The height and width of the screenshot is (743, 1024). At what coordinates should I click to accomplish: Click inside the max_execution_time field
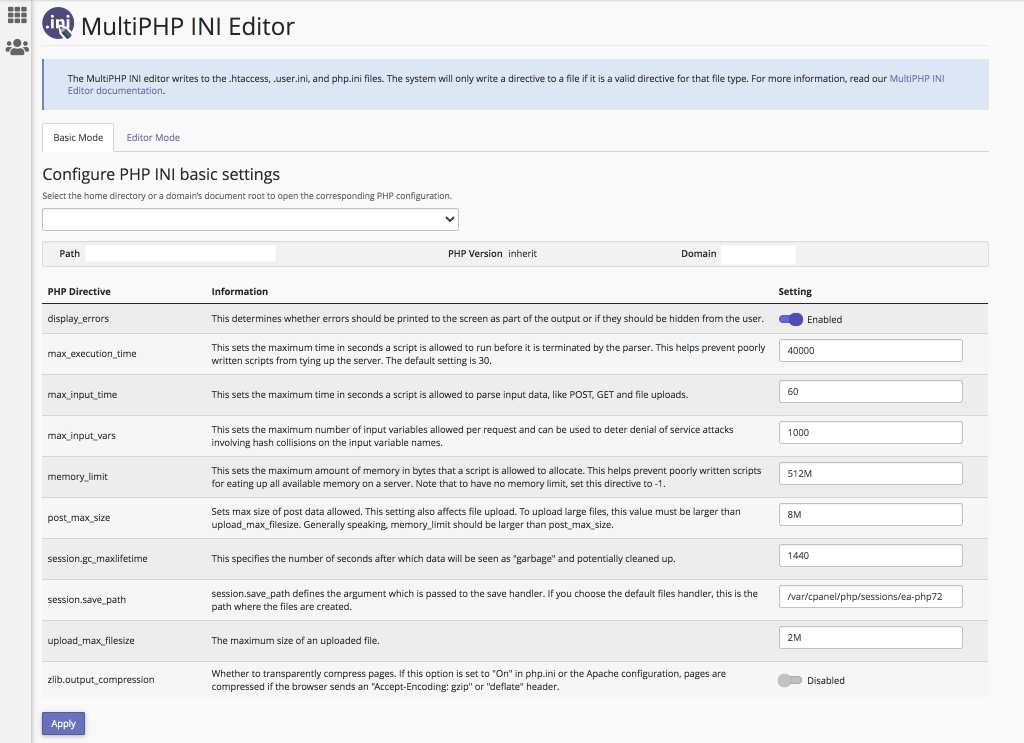coord(870,350)
